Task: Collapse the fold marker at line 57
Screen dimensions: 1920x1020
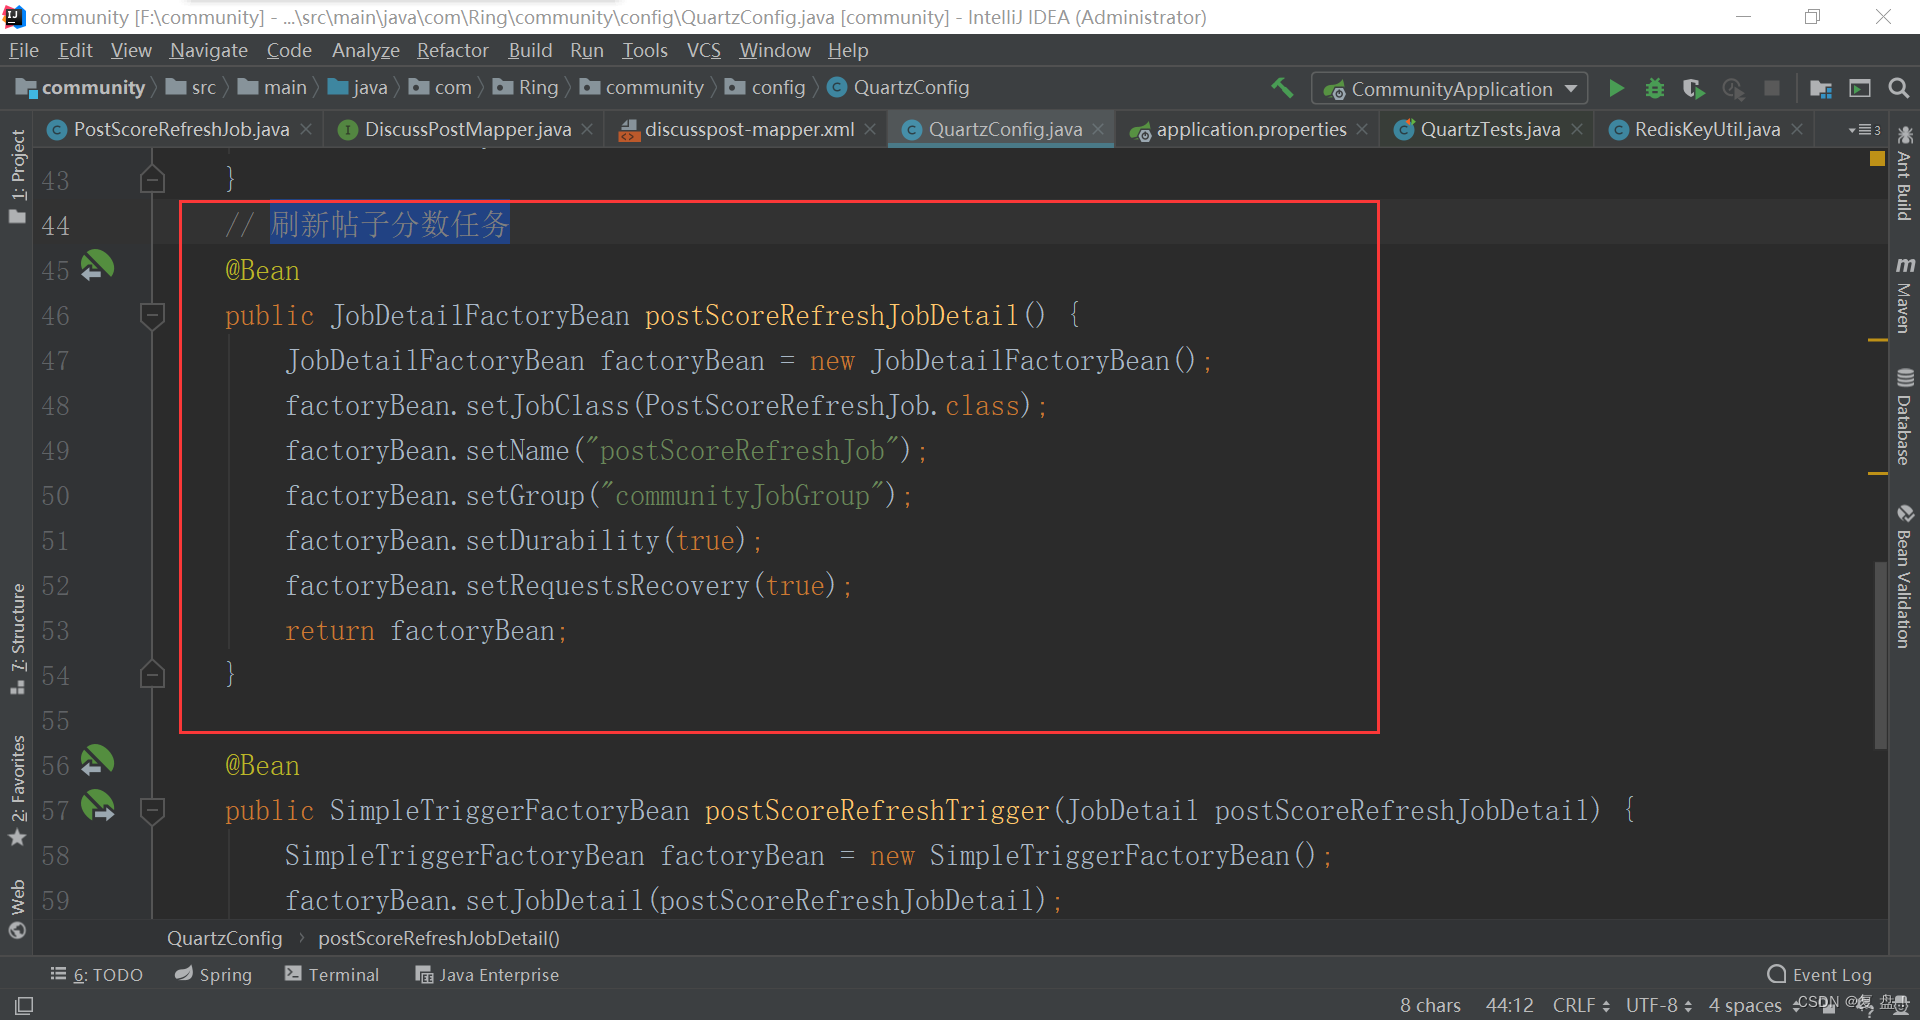Action: 152,810
